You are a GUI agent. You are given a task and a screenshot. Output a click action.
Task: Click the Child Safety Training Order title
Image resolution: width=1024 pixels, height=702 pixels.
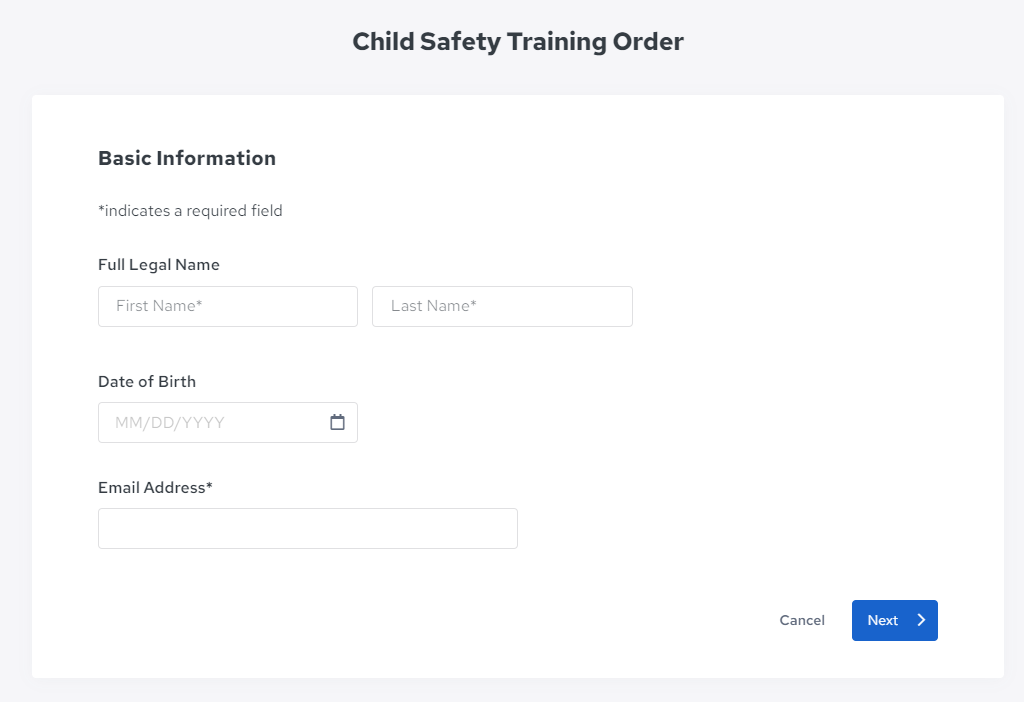point(518,42)
